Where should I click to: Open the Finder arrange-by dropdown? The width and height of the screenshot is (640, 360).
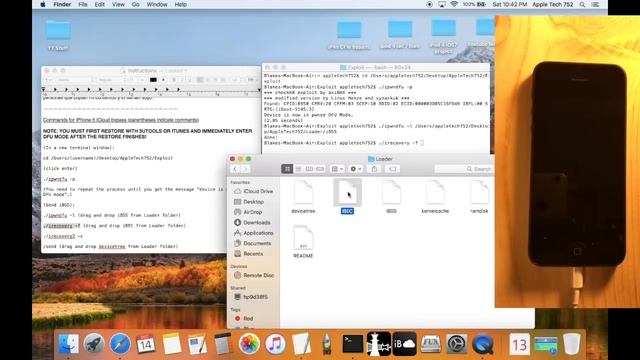click(x=337, y=169)
